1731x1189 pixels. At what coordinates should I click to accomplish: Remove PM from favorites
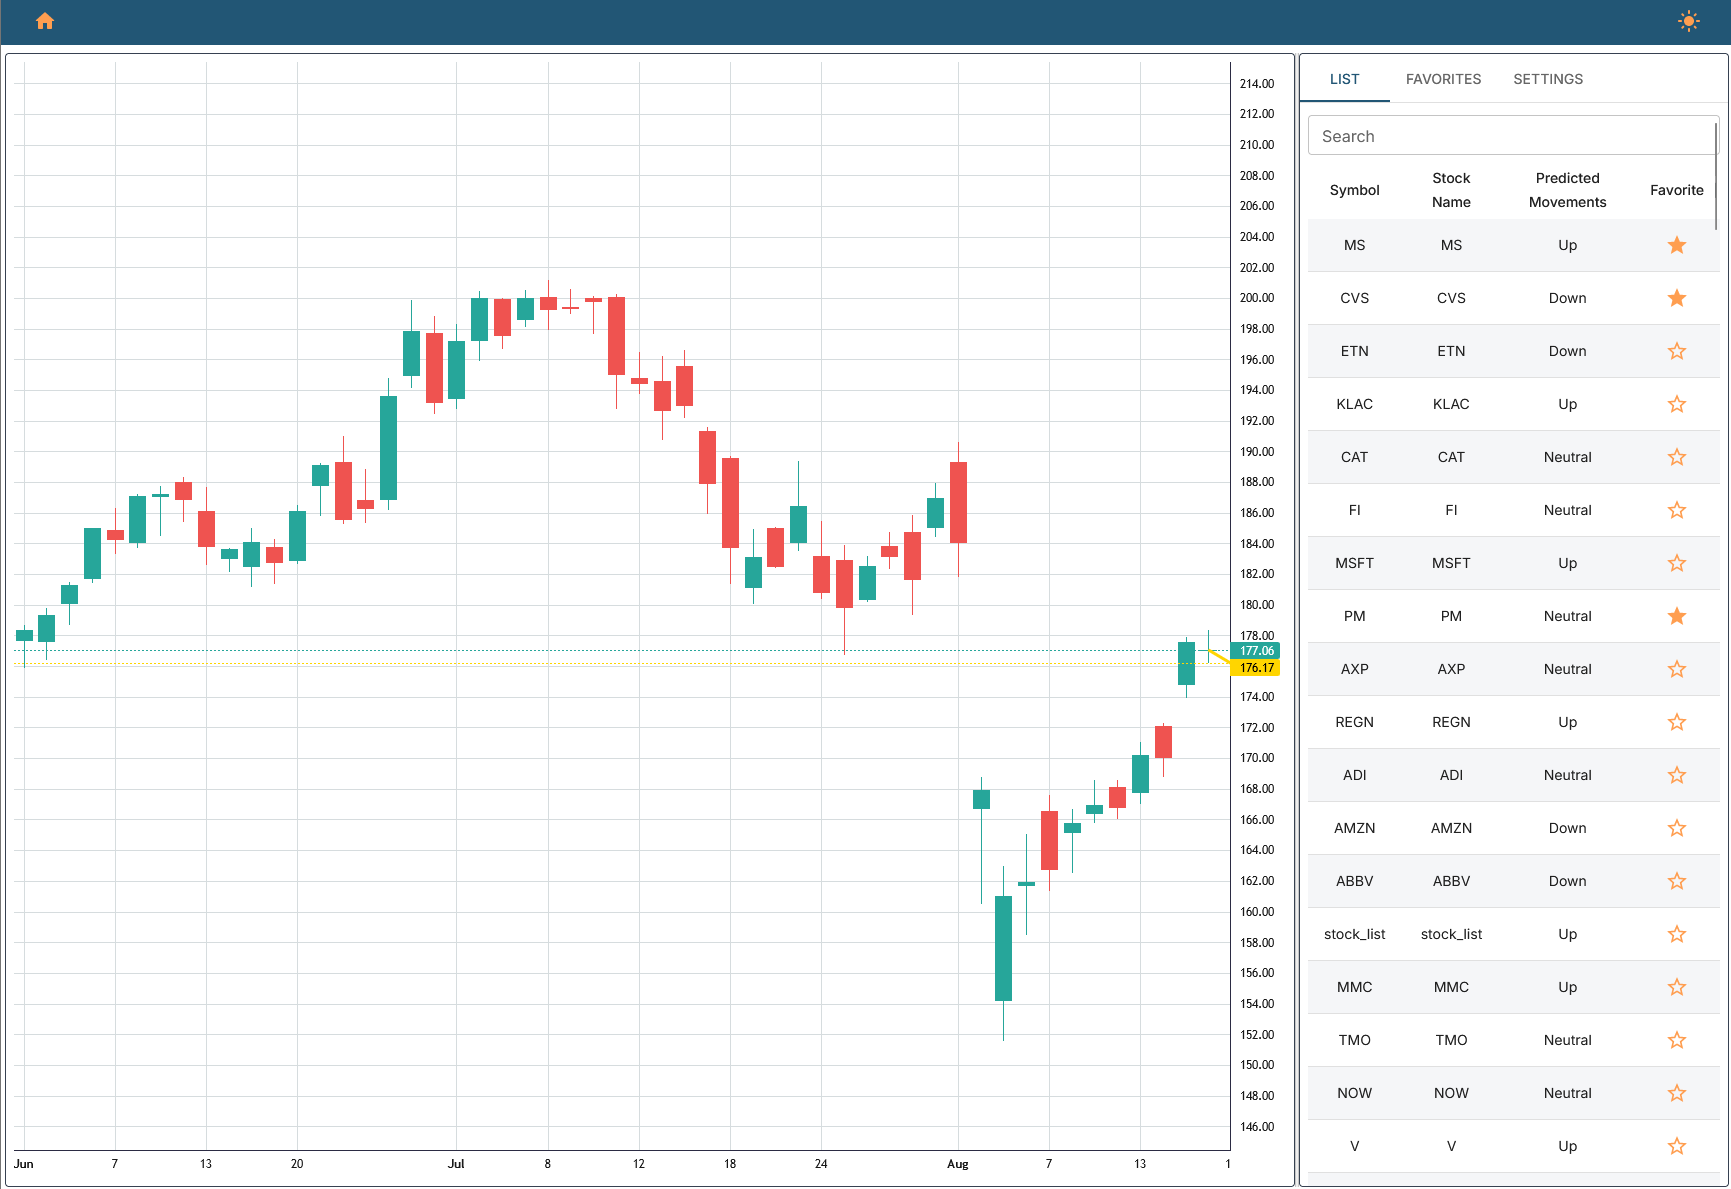(x=1676, y=616)
